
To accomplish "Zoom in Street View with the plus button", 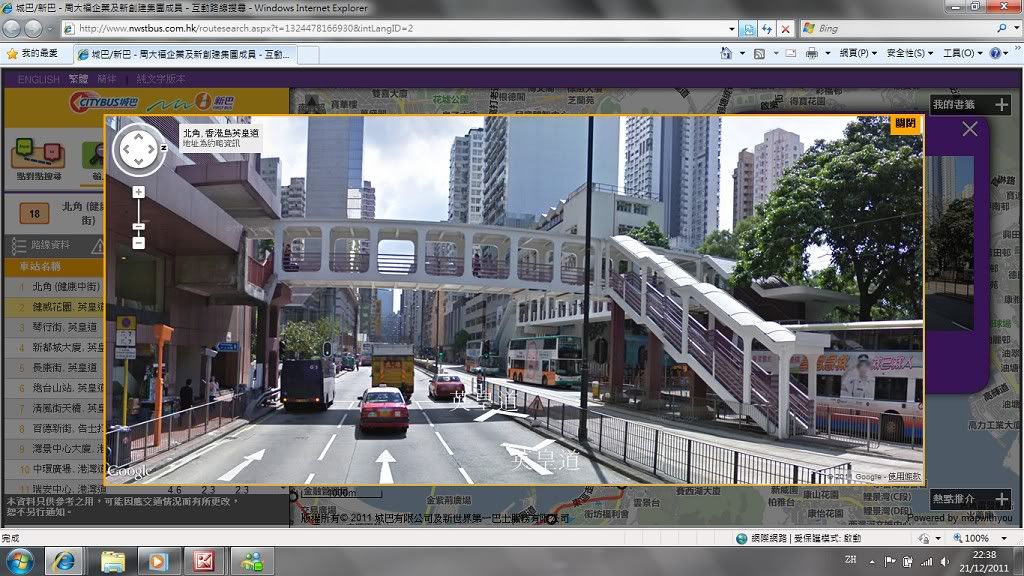I will [138, 192].
